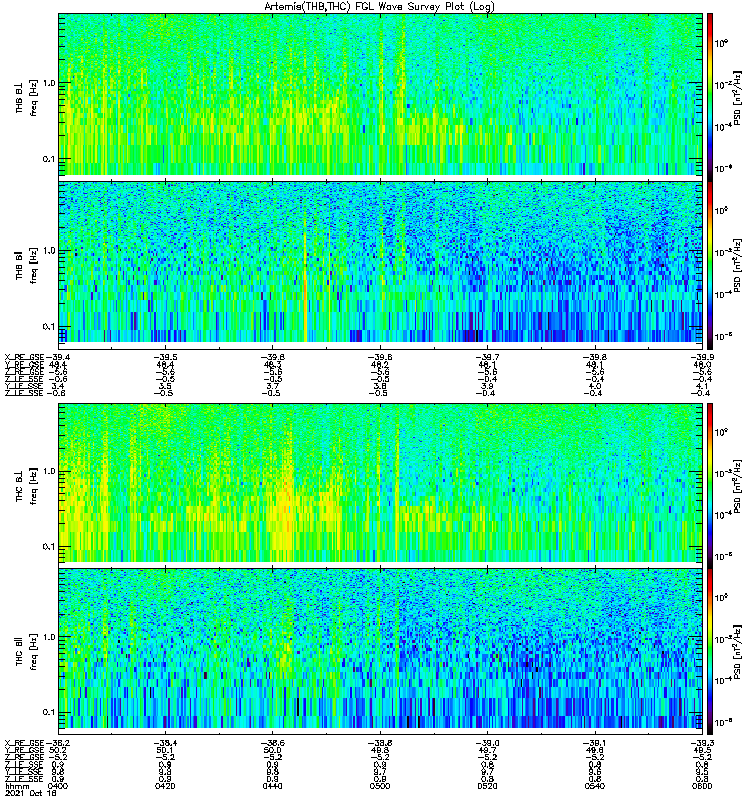This screenshot has height=800, width=750.
Task: Click the 'PSD [nT²/Hz]' label of the top color bar
Action: pyautogui.click(x=738, y=98)
